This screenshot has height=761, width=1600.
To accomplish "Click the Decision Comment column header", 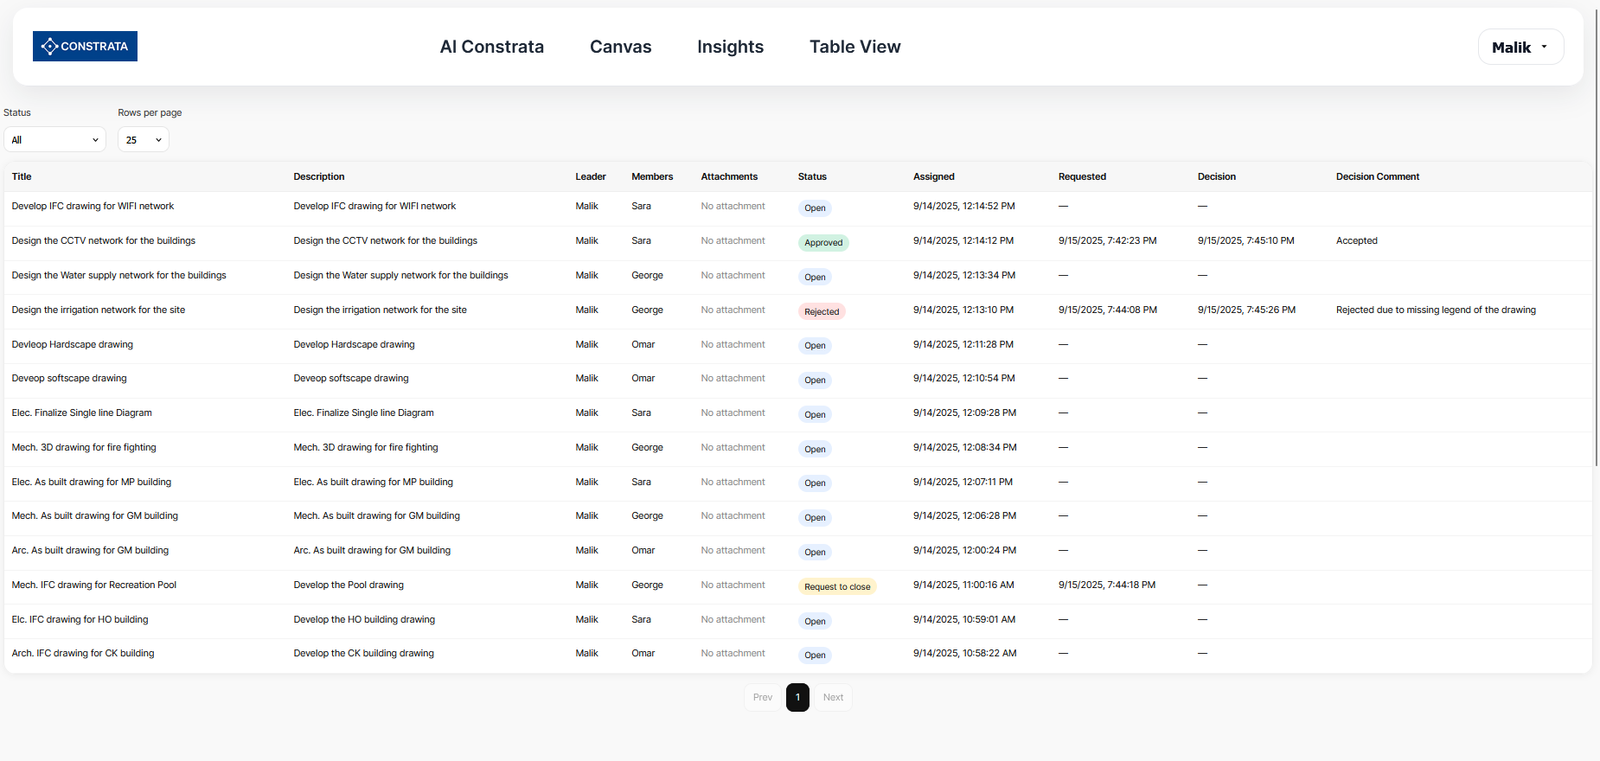I will [x=1377, y=177].
